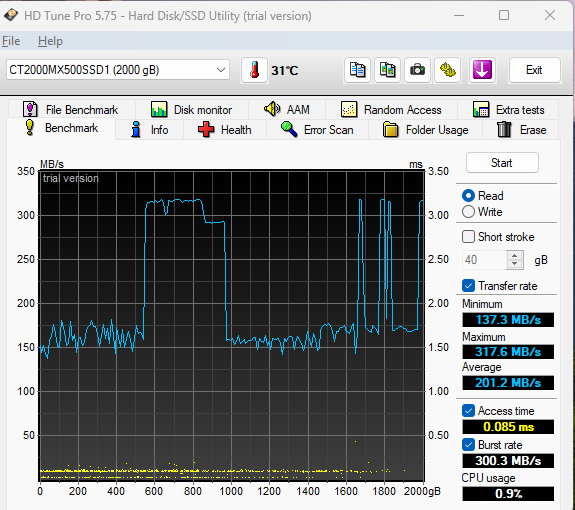
Task: Open options with the wrench icon
Action: point(447,70)
